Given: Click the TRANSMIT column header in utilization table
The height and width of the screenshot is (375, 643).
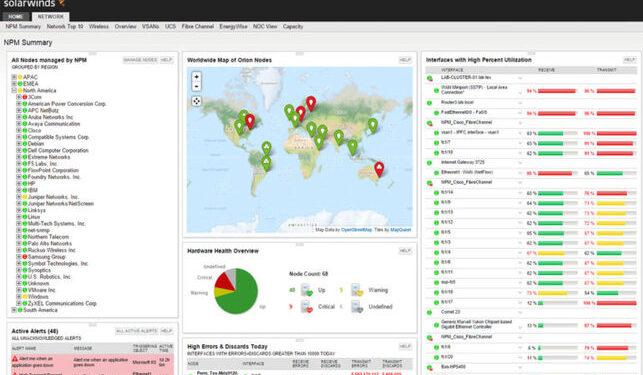Looking at the screenshot, I should click(x=607, y=70).
